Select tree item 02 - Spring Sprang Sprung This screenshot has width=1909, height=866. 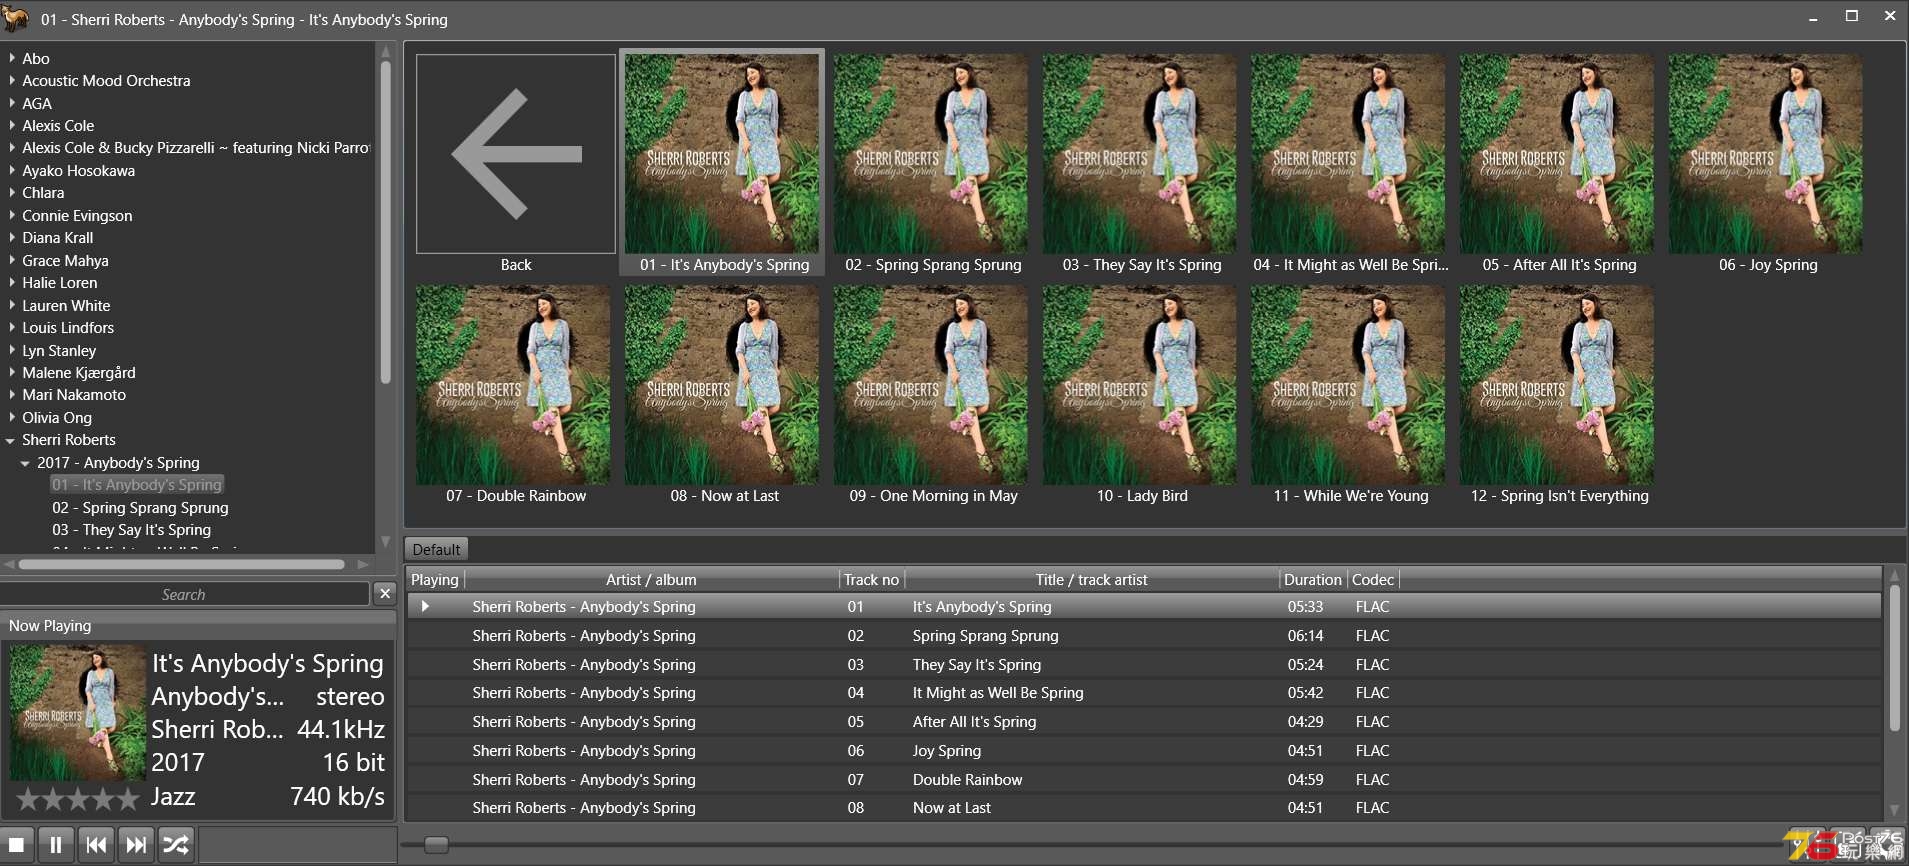point(140,507)
